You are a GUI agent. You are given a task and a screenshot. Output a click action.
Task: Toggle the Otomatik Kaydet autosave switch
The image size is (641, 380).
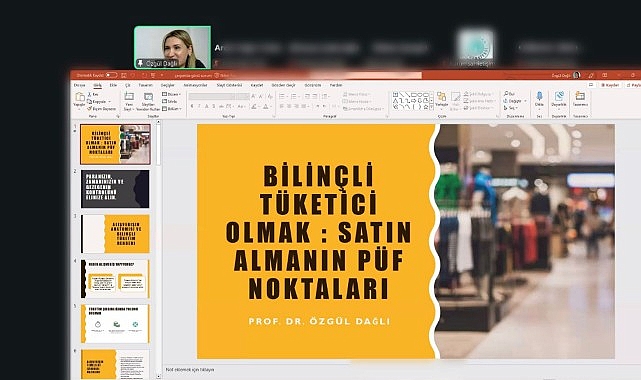click(111, 75)
